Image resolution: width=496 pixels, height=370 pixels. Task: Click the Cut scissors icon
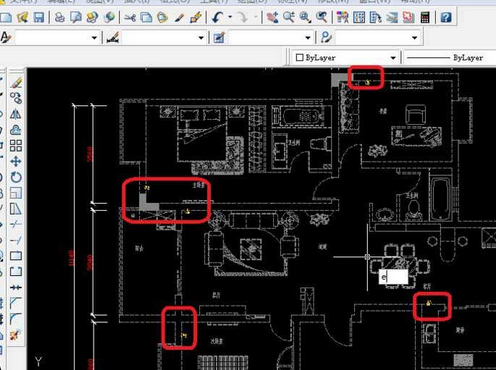tap(130, 17)
